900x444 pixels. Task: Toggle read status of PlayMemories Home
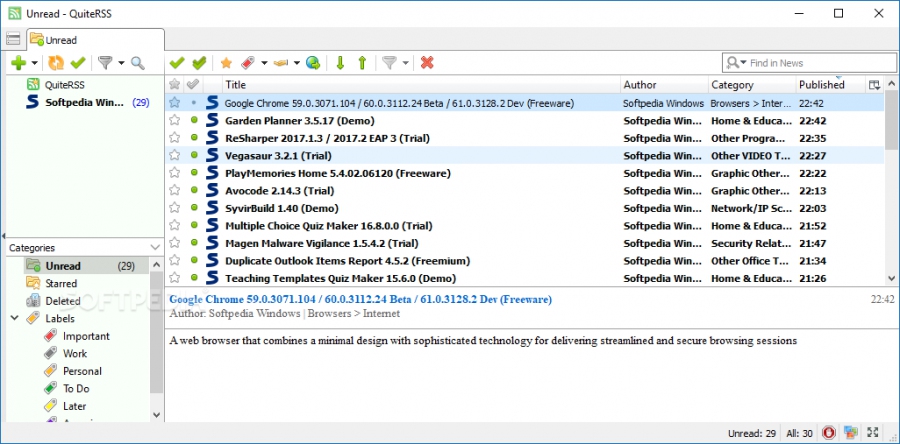click(x=194, y=173)
